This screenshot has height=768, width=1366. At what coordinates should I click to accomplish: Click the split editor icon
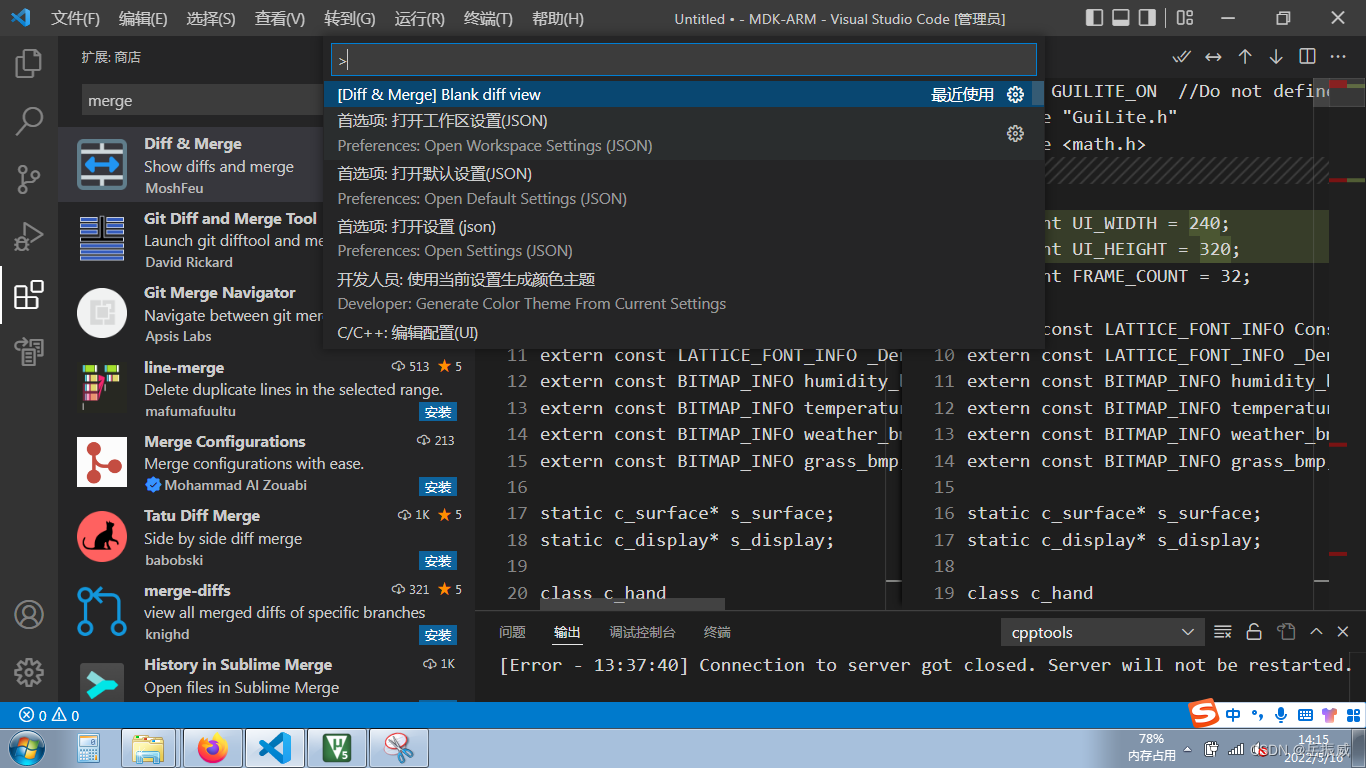tap(1307, 57)
